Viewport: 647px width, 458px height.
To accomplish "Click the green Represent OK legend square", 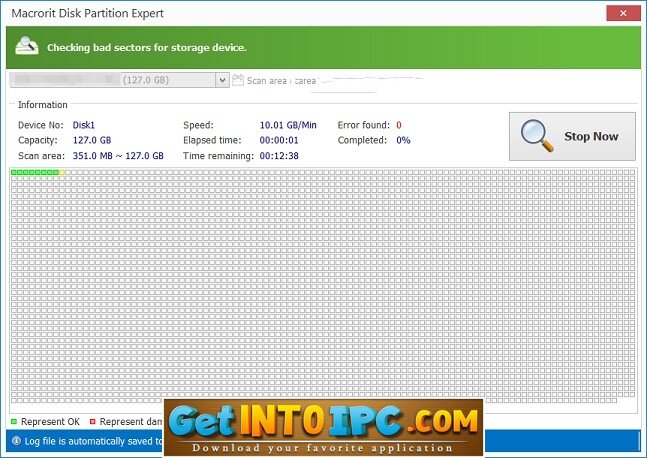I will click(x=14, y=422).
